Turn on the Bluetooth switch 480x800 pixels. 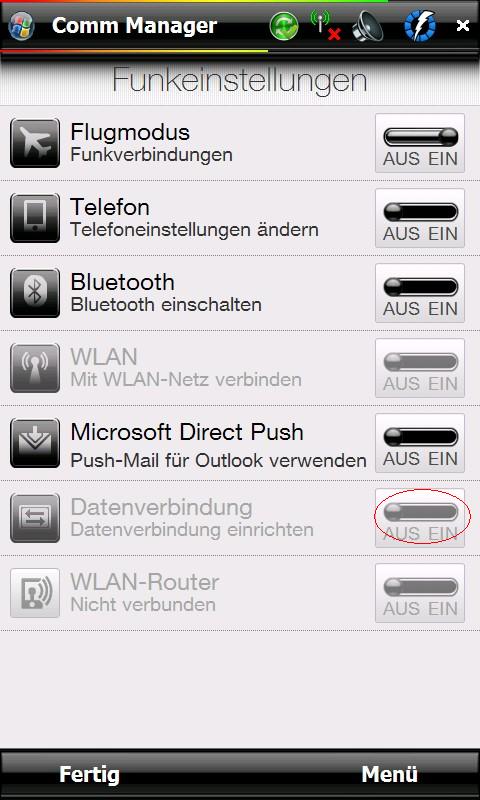pos(420,293)
